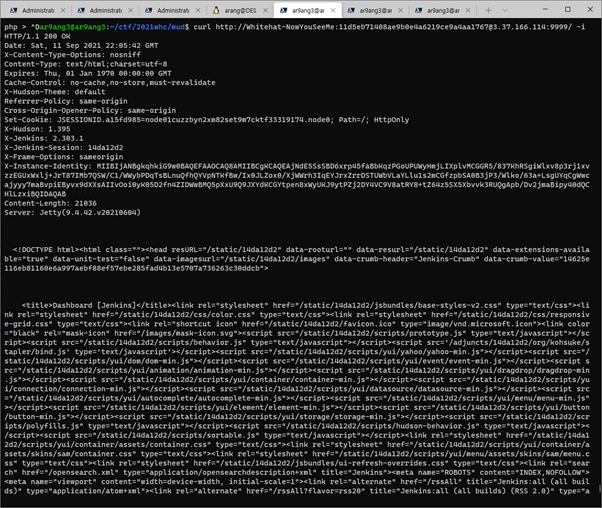Close the third Administrator tab
The width and height of the screenshot is (602, 508).
pos(198,10)
